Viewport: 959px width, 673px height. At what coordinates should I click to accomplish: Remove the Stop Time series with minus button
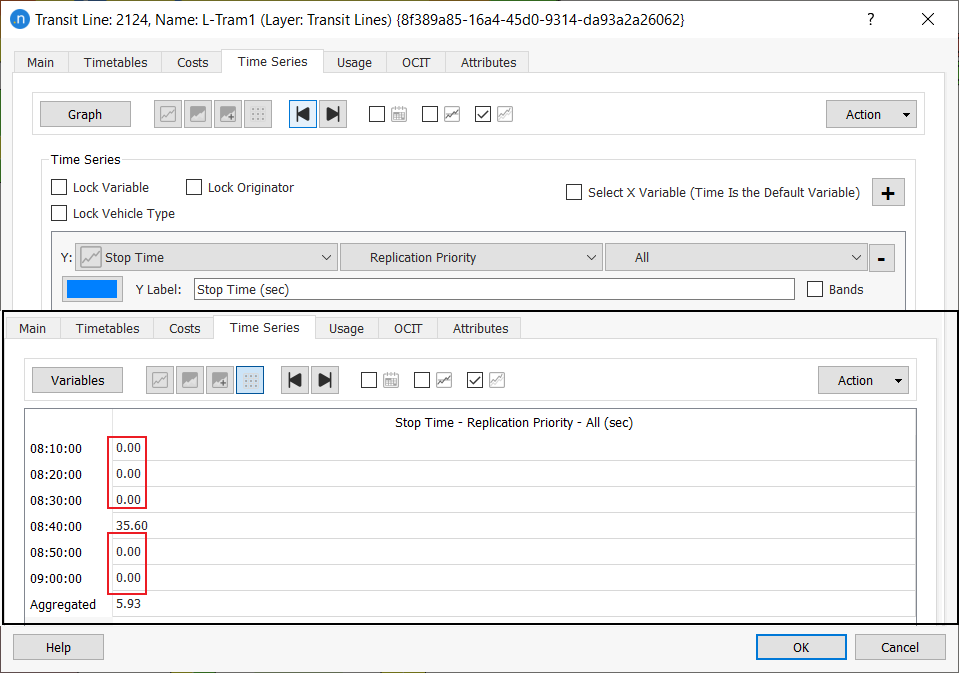[881, 258]
